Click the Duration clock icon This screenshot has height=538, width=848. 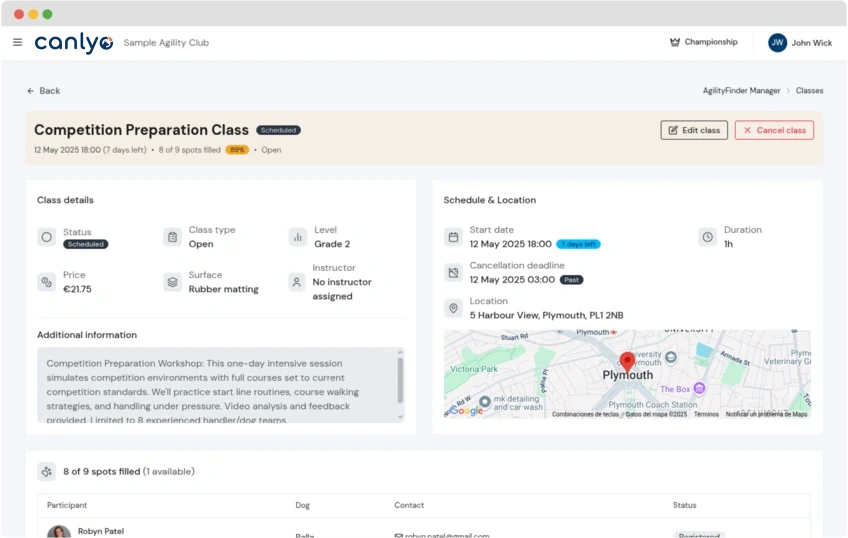[707, 237]
